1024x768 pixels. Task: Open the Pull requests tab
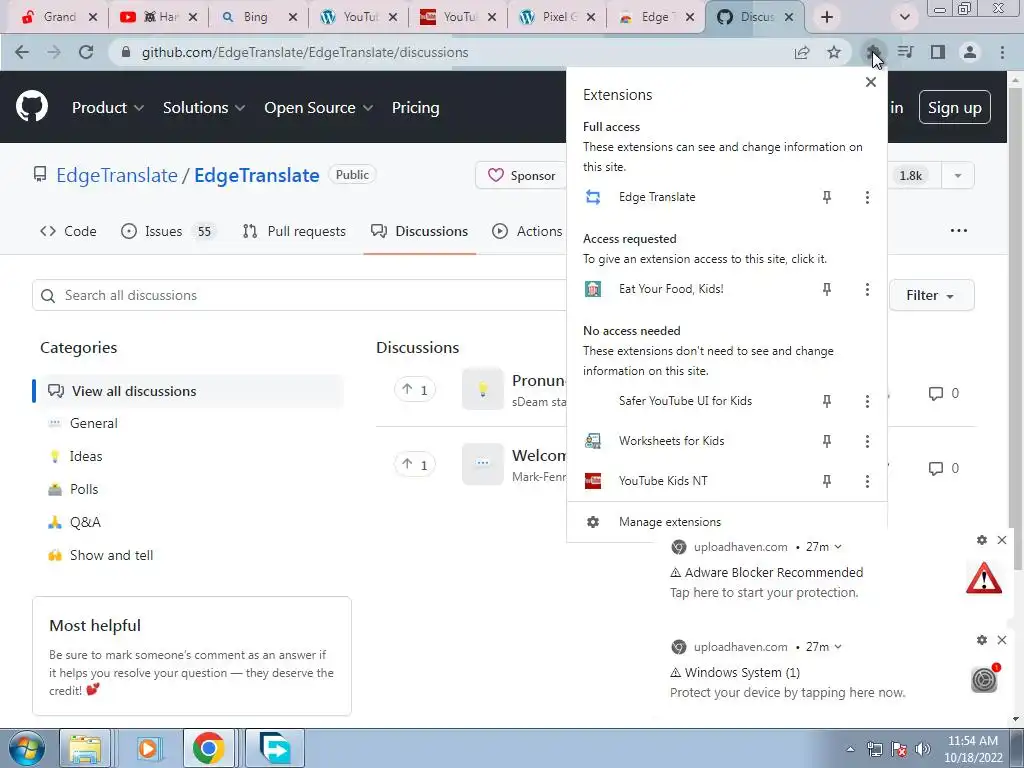pyautogui.click(x=294, y=231)
